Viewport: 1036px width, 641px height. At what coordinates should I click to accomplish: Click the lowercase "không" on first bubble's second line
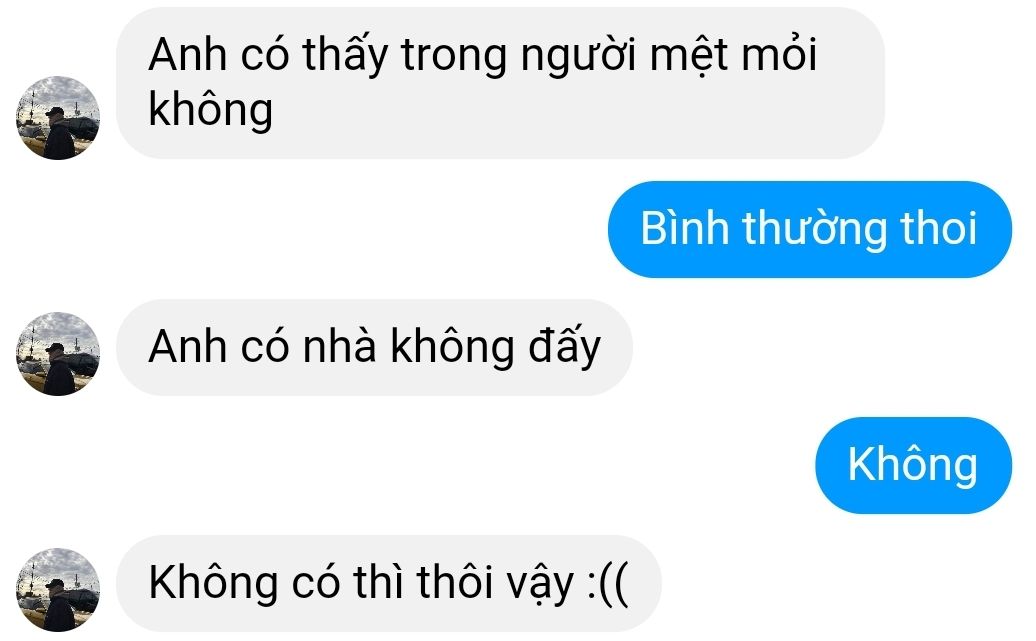click(211, 110)
